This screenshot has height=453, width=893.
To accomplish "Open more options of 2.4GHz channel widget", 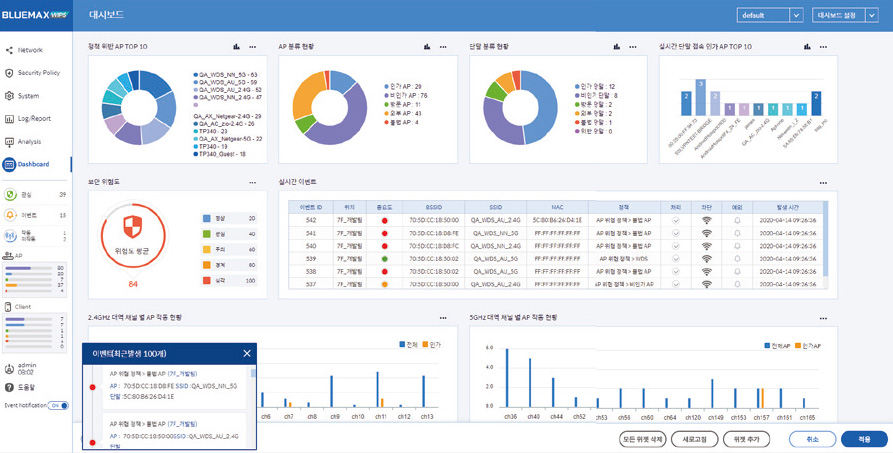I will [x=443, y=317].
